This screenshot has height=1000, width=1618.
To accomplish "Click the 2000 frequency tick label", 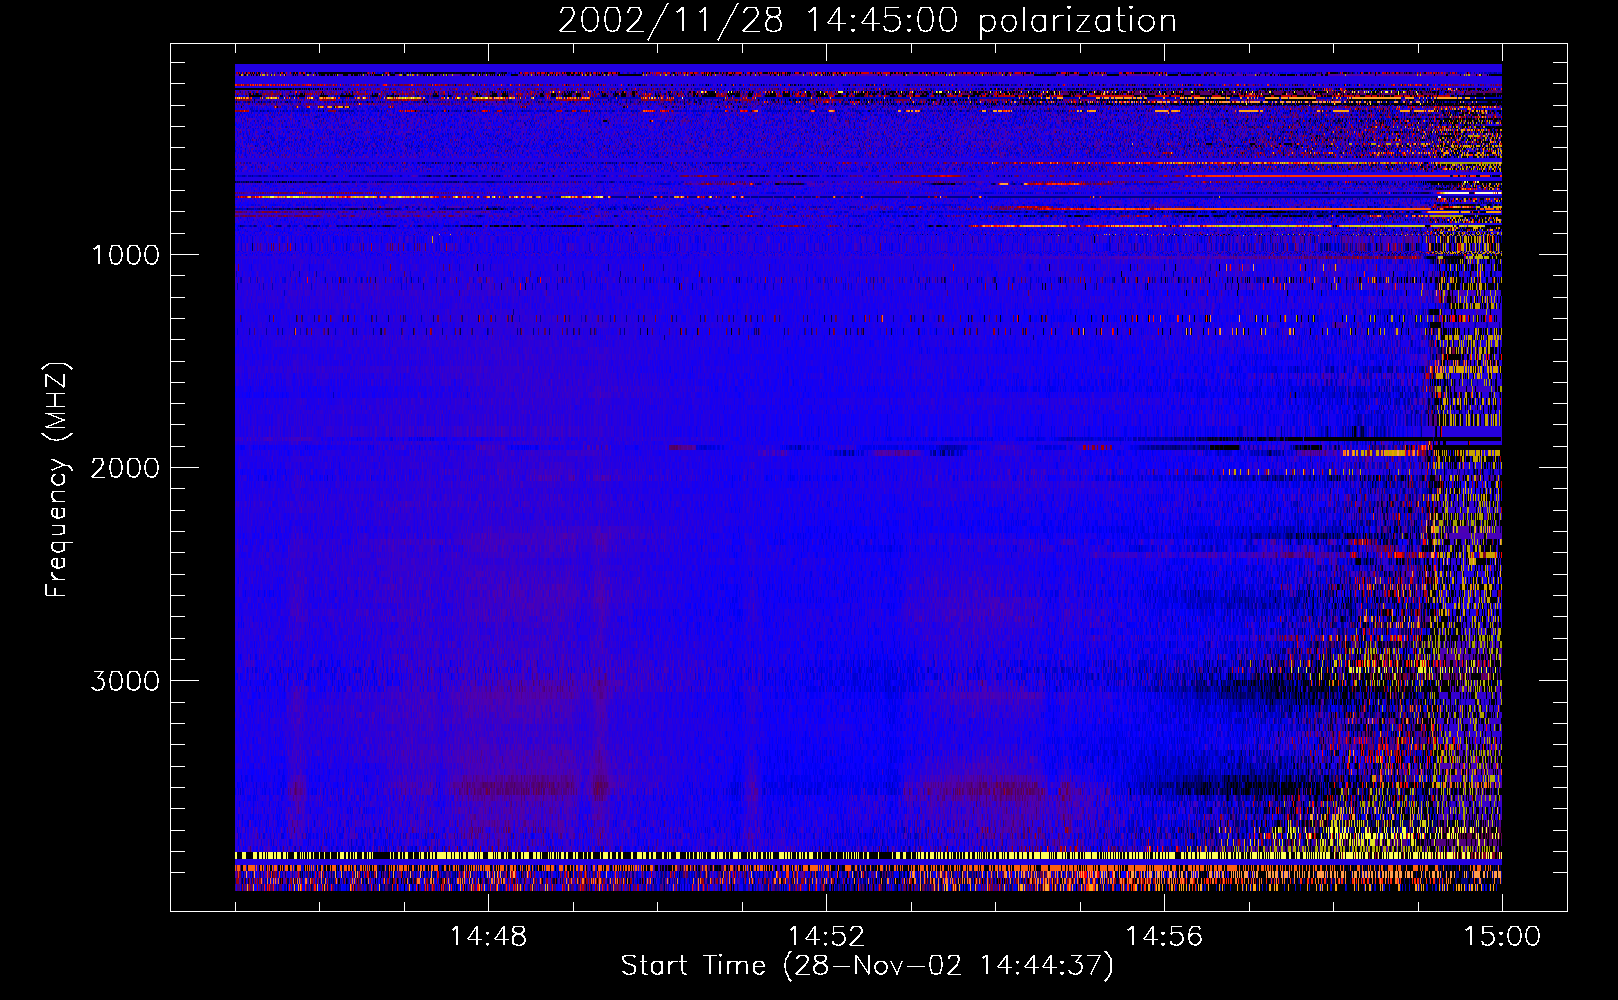I will (125, 468).
